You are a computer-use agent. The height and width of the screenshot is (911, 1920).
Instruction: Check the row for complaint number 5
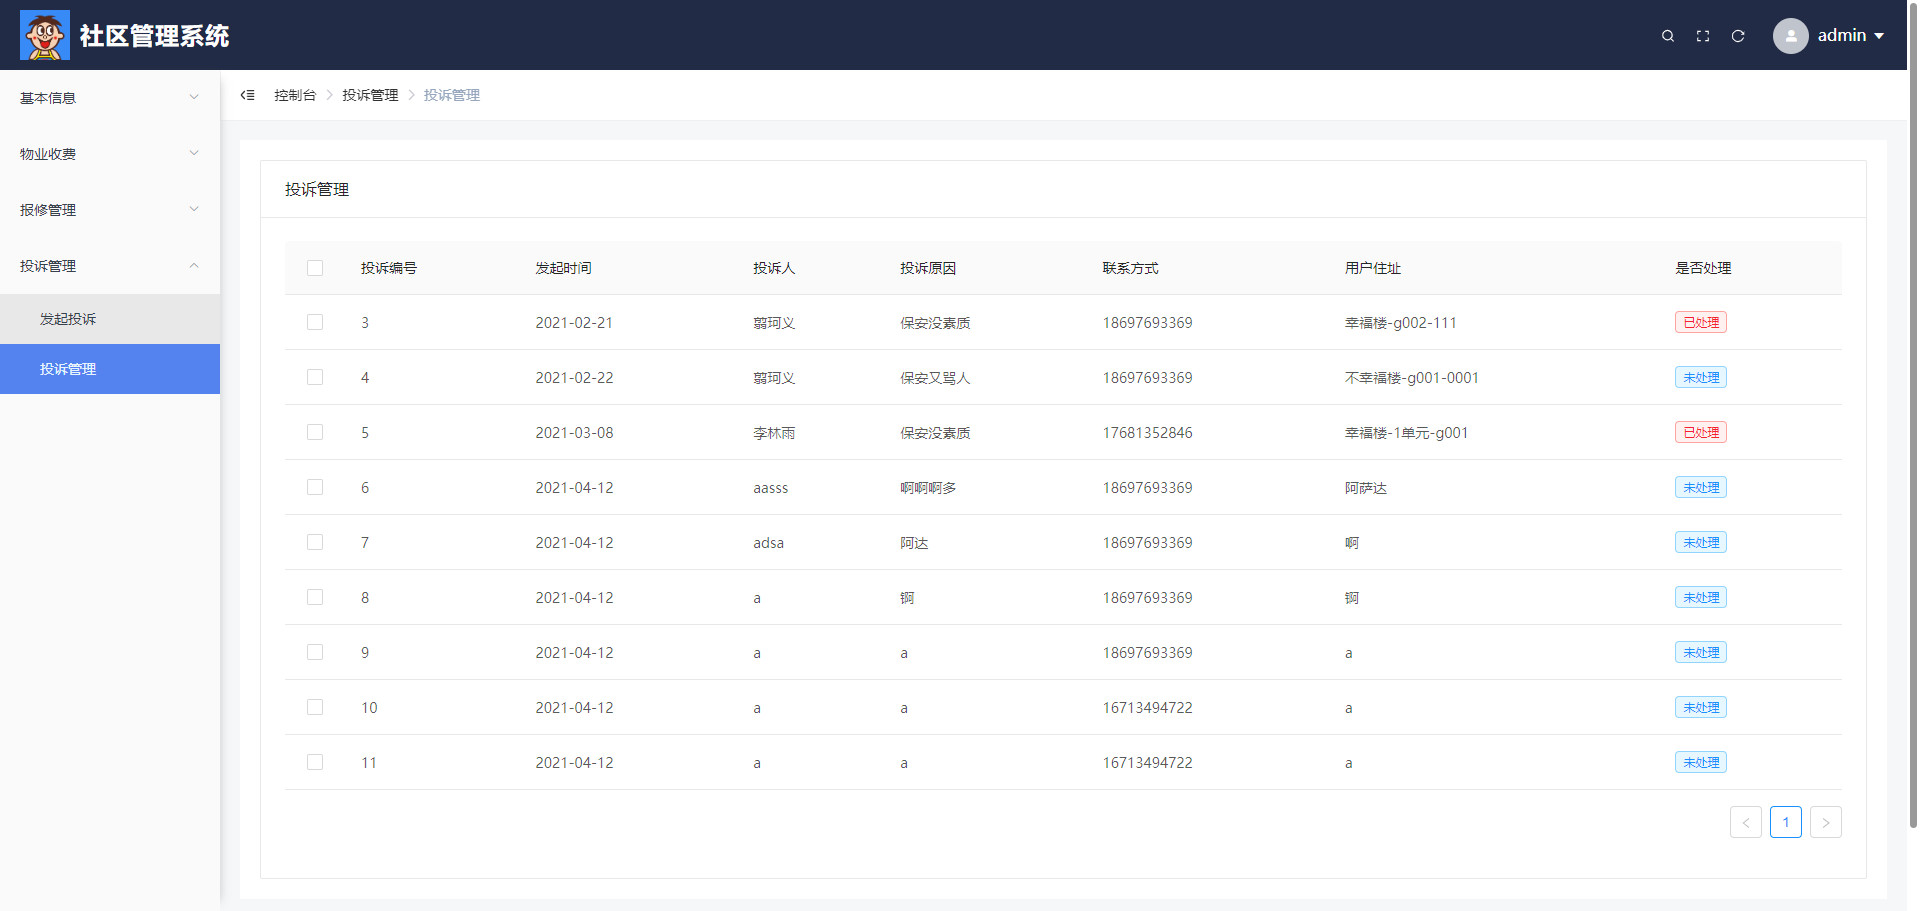(315, 432)
